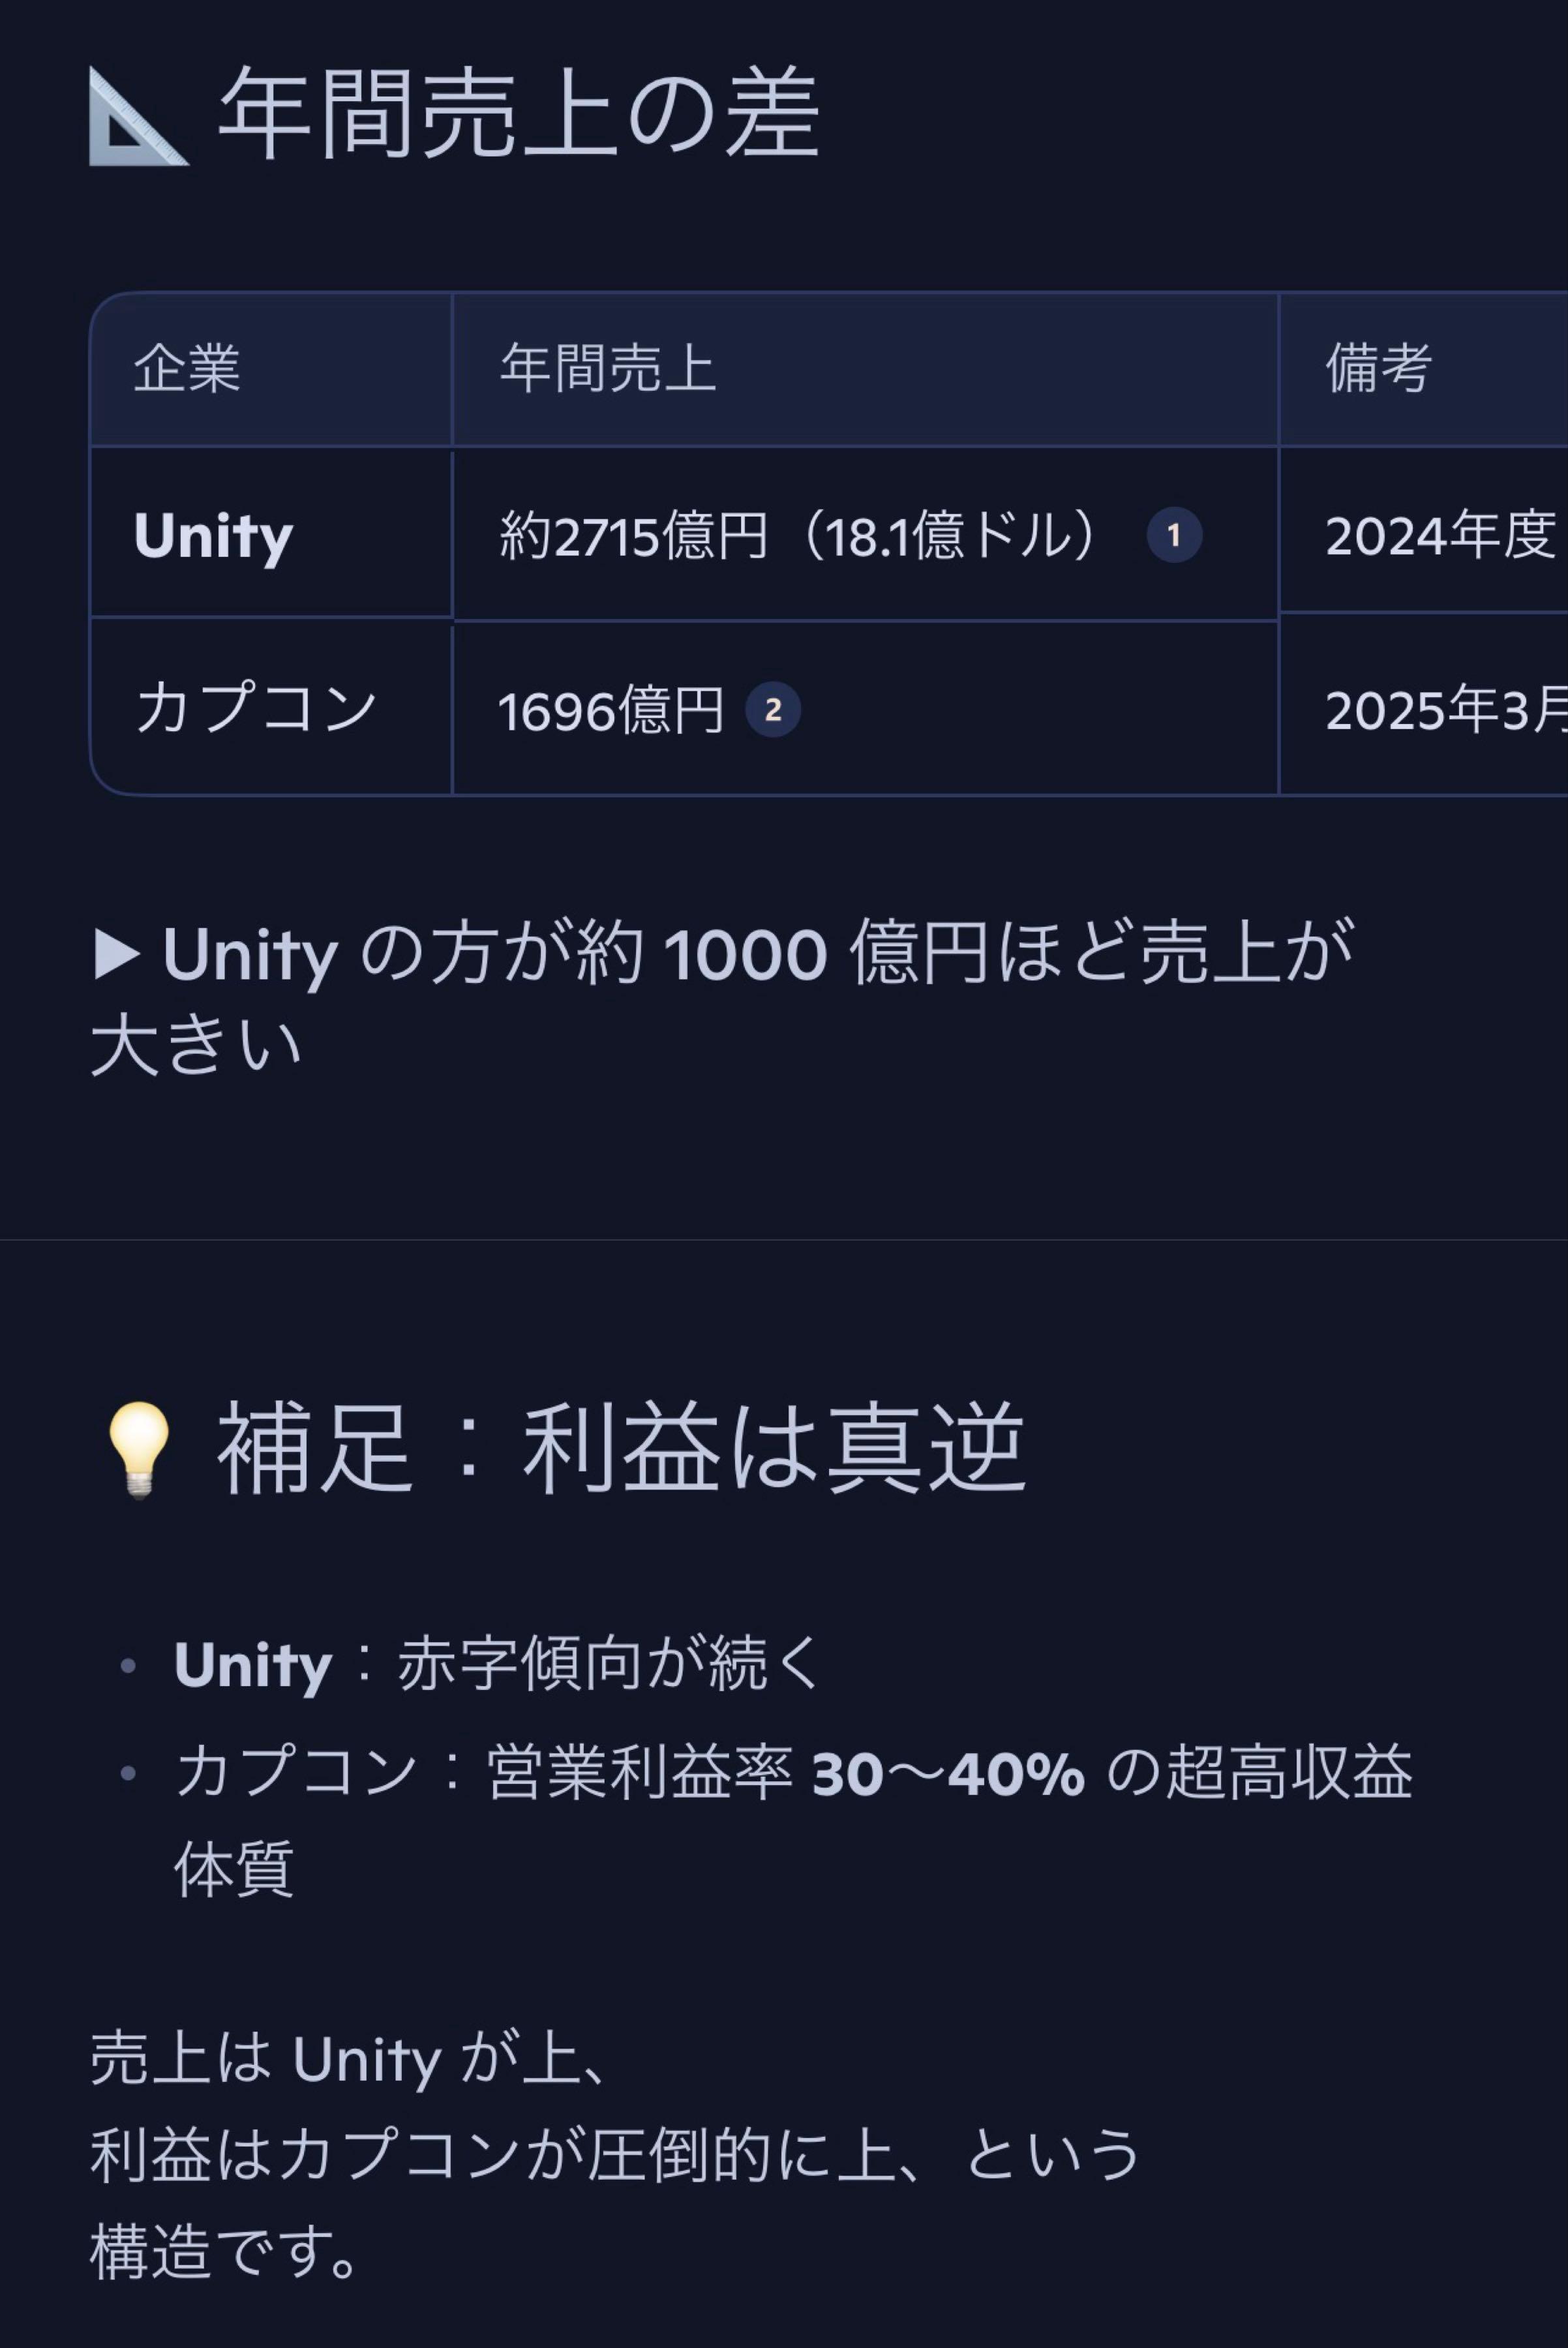Open citation badge 2 beside 1696億円
This screenshot has width=1568, height=2348.
(772, 710)
